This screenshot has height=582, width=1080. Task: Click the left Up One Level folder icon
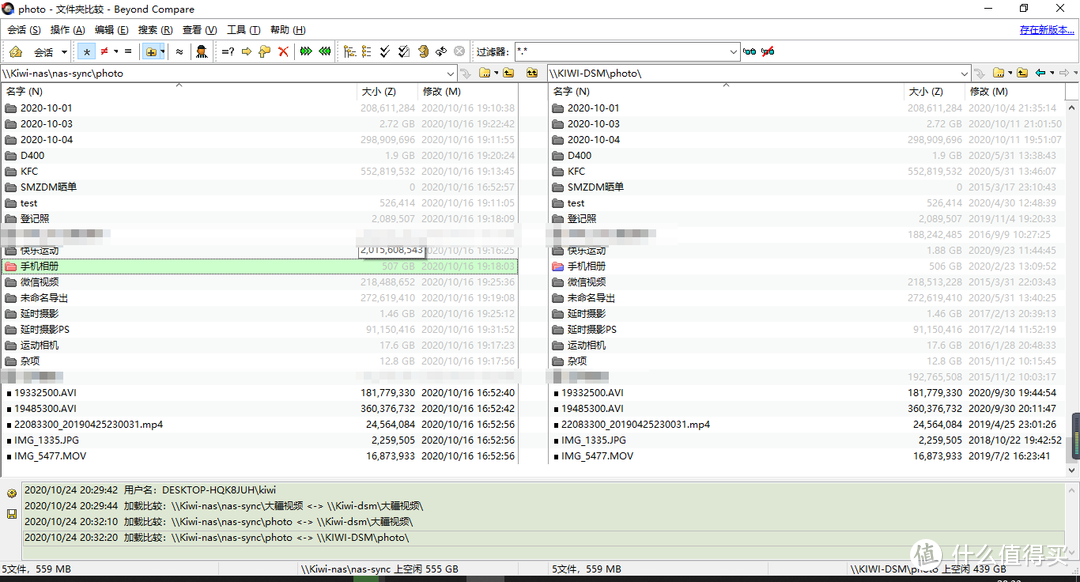[509, 73]
